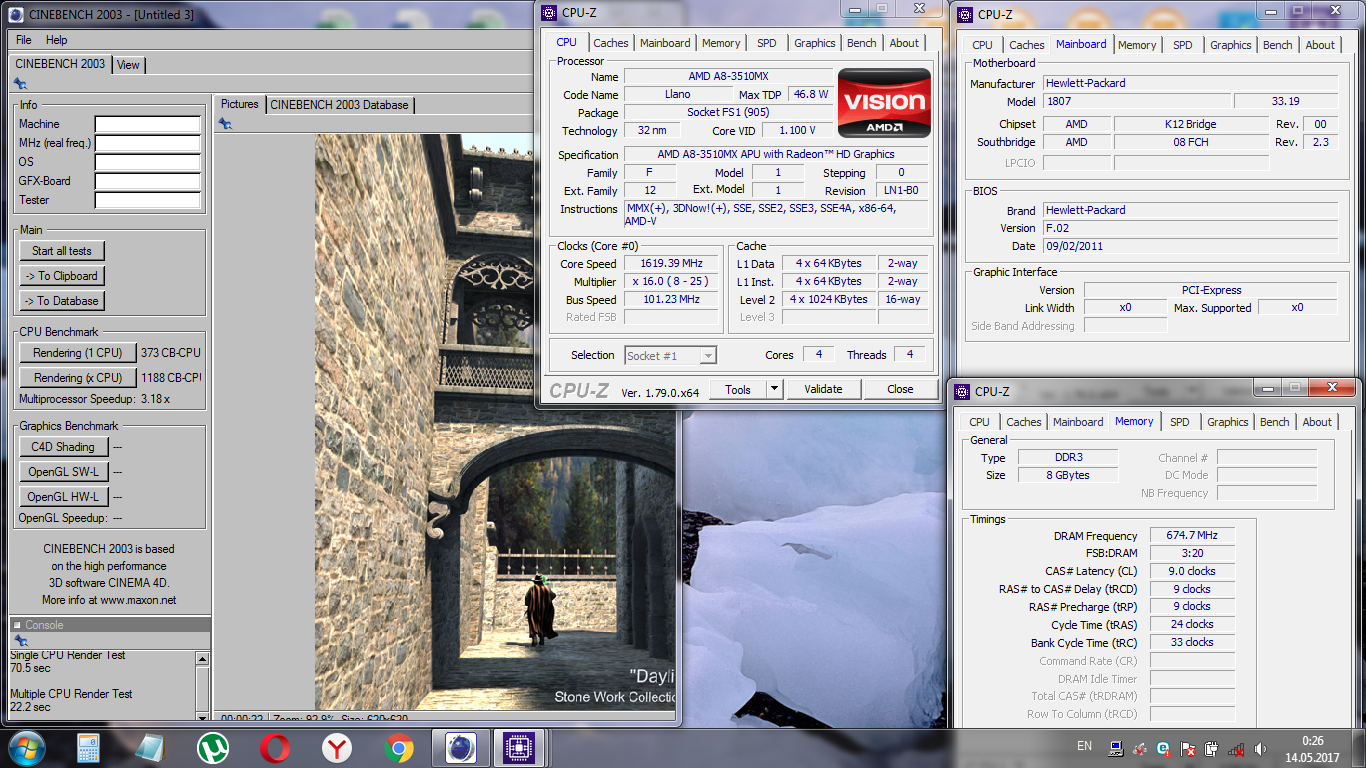Open the Action Center flag tray icon
The width and height of the screenshot is (1366, 768).
[1188, 747]
